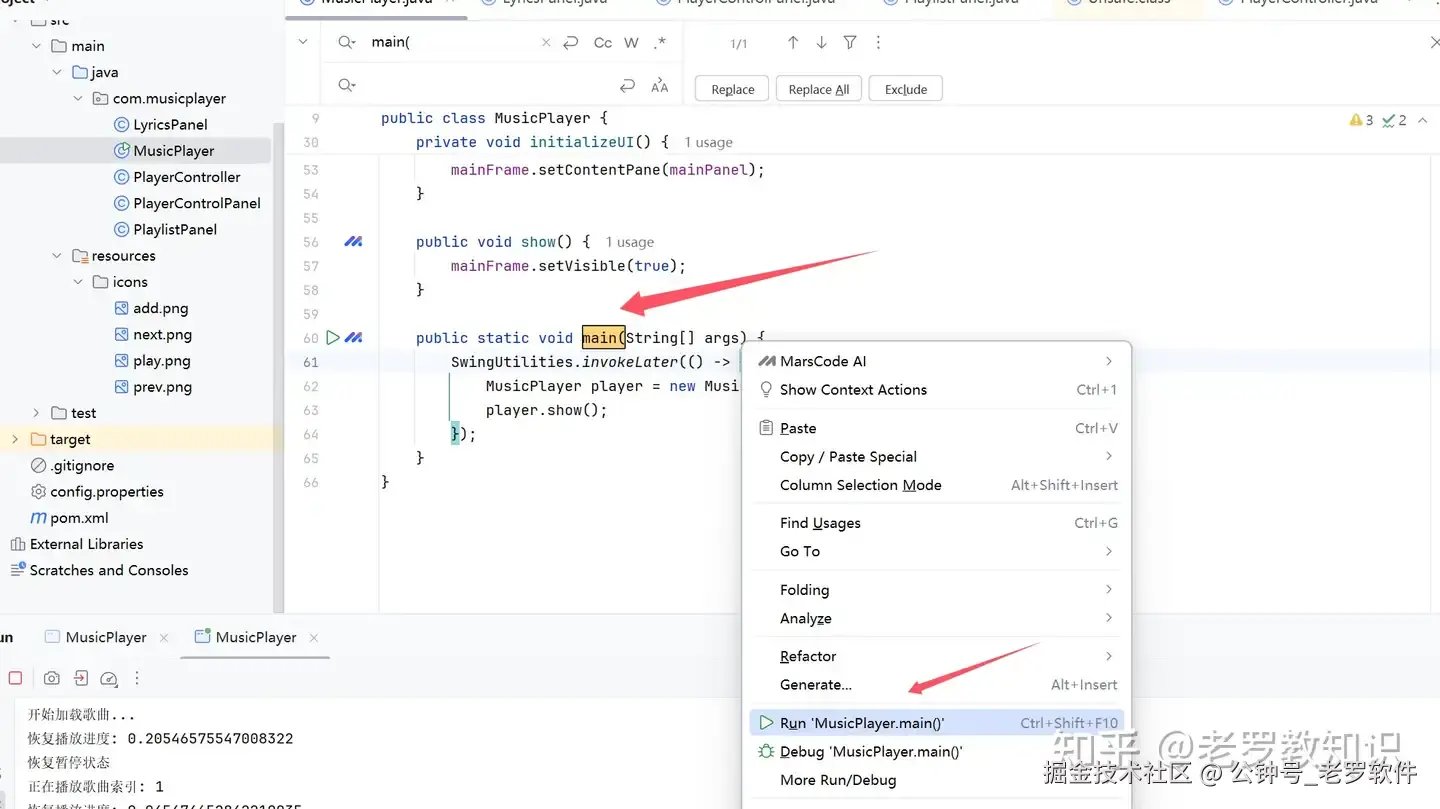Choose Find Usages
1440x809 pixels.
pos(935,523)
